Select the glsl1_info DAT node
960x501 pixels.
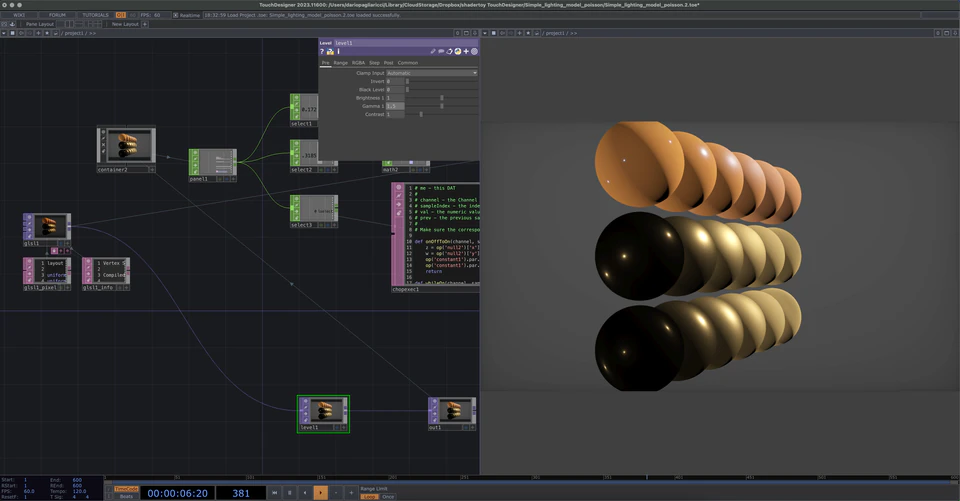(106, 274)
